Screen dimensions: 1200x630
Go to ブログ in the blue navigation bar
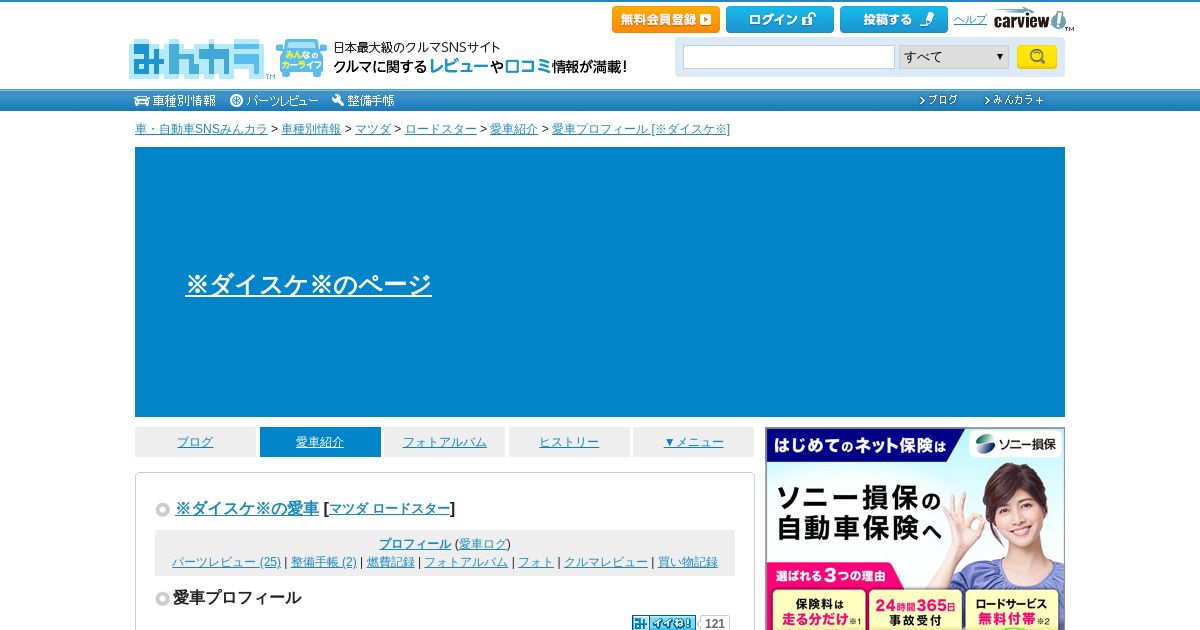coord(938,100)
